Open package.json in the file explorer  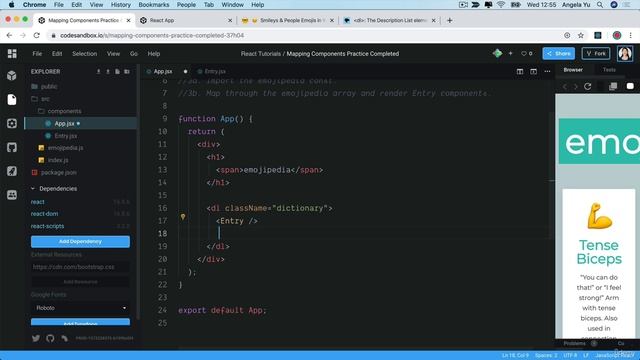pos(58,172)
